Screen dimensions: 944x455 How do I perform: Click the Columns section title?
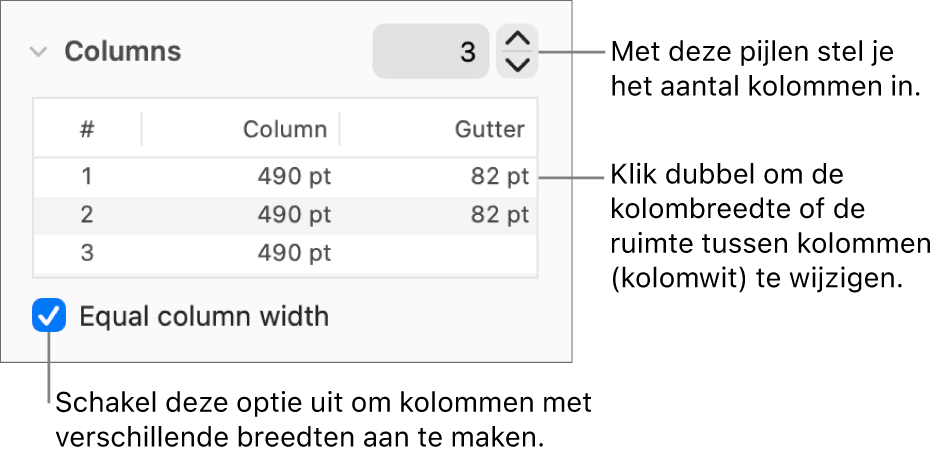(x=123, y=52)
